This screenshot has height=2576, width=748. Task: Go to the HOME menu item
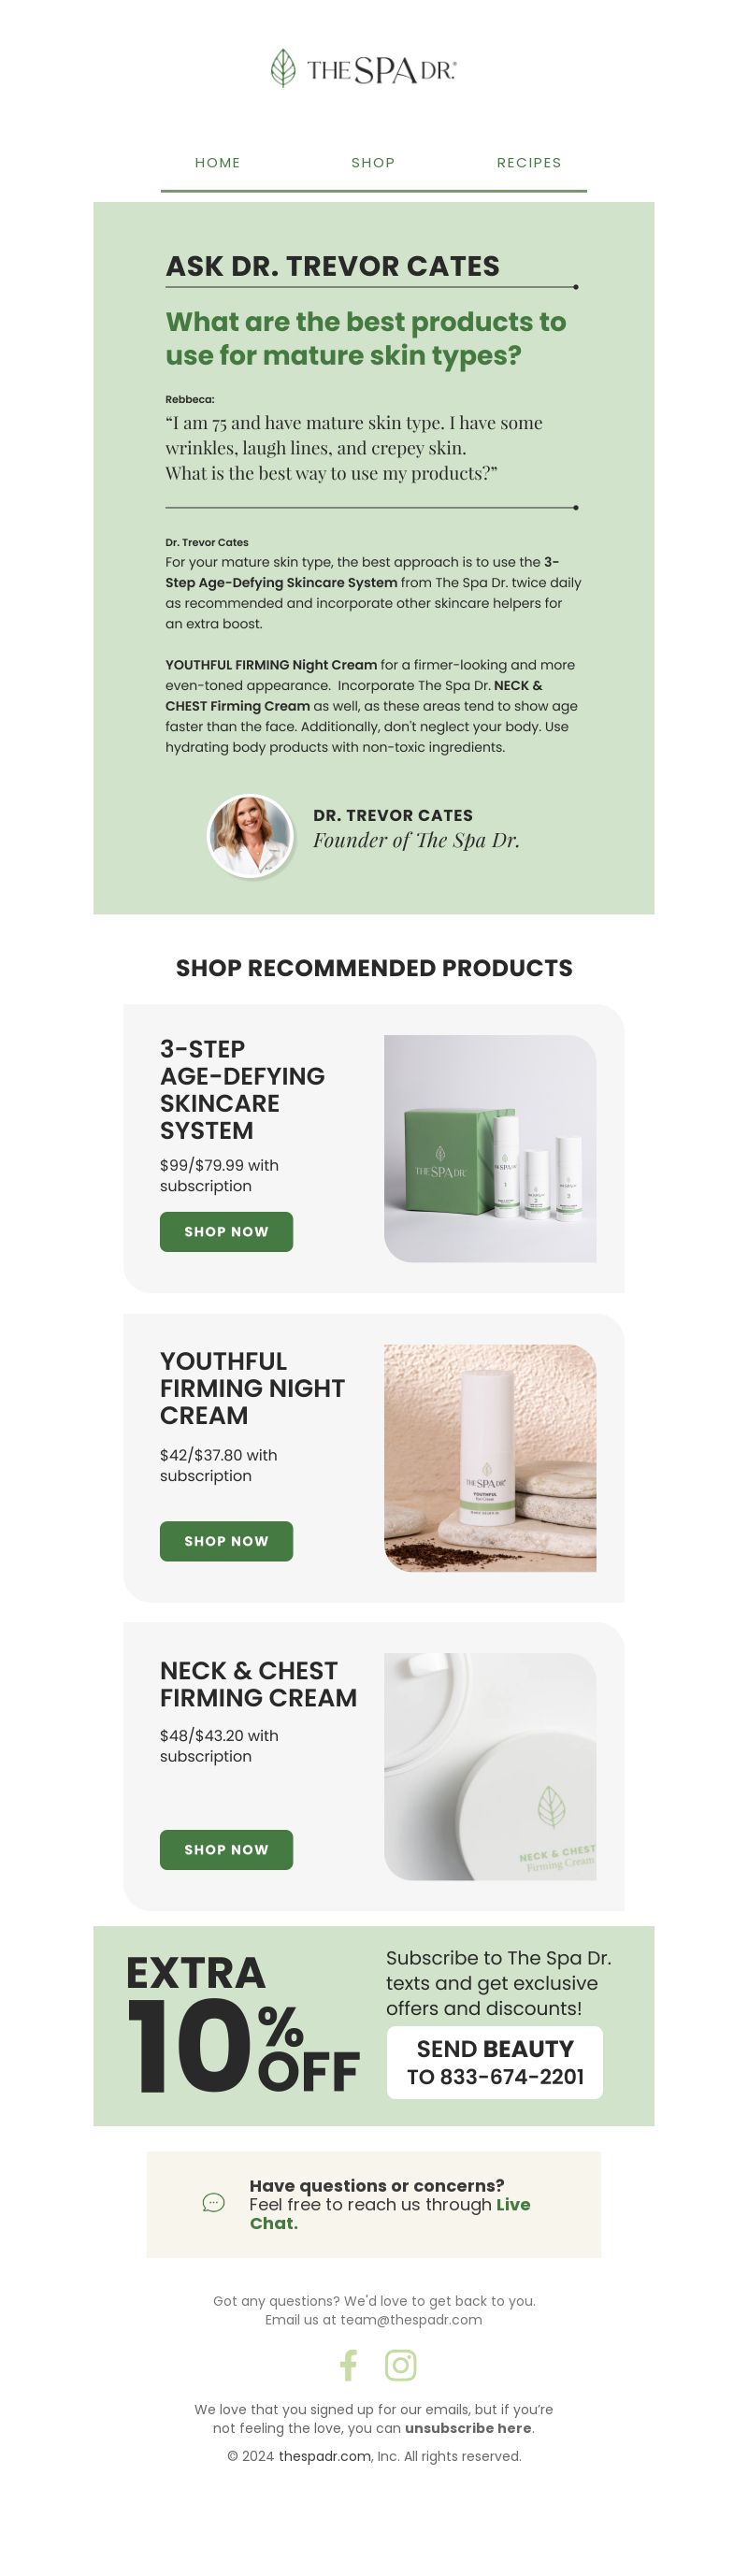click(x=218, y=163)
